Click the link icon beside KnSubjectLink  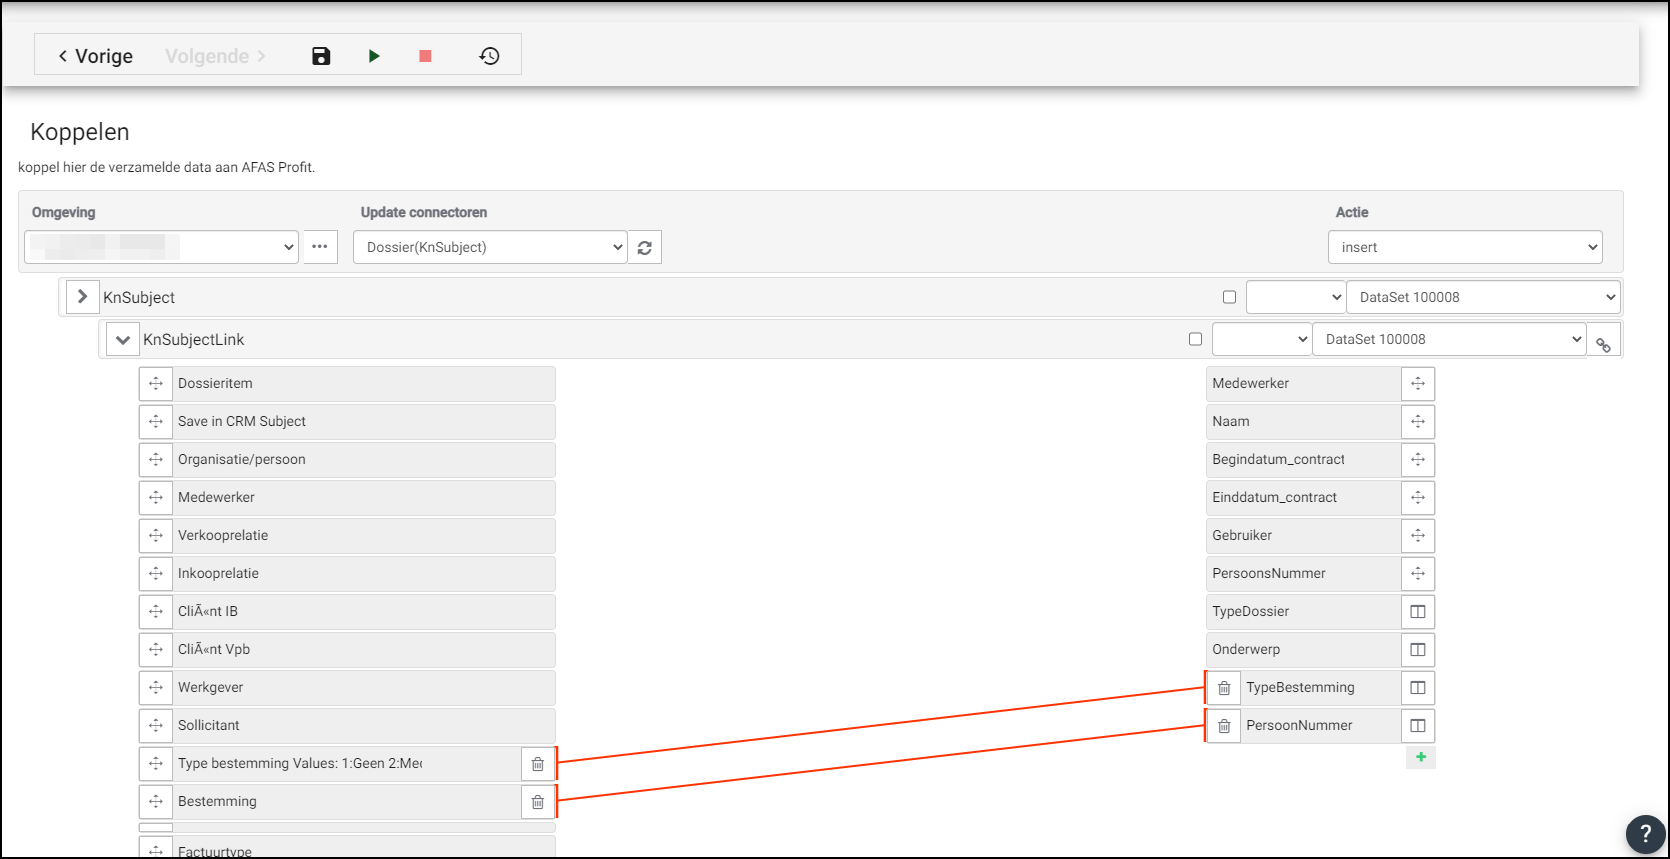(1603, 345)
